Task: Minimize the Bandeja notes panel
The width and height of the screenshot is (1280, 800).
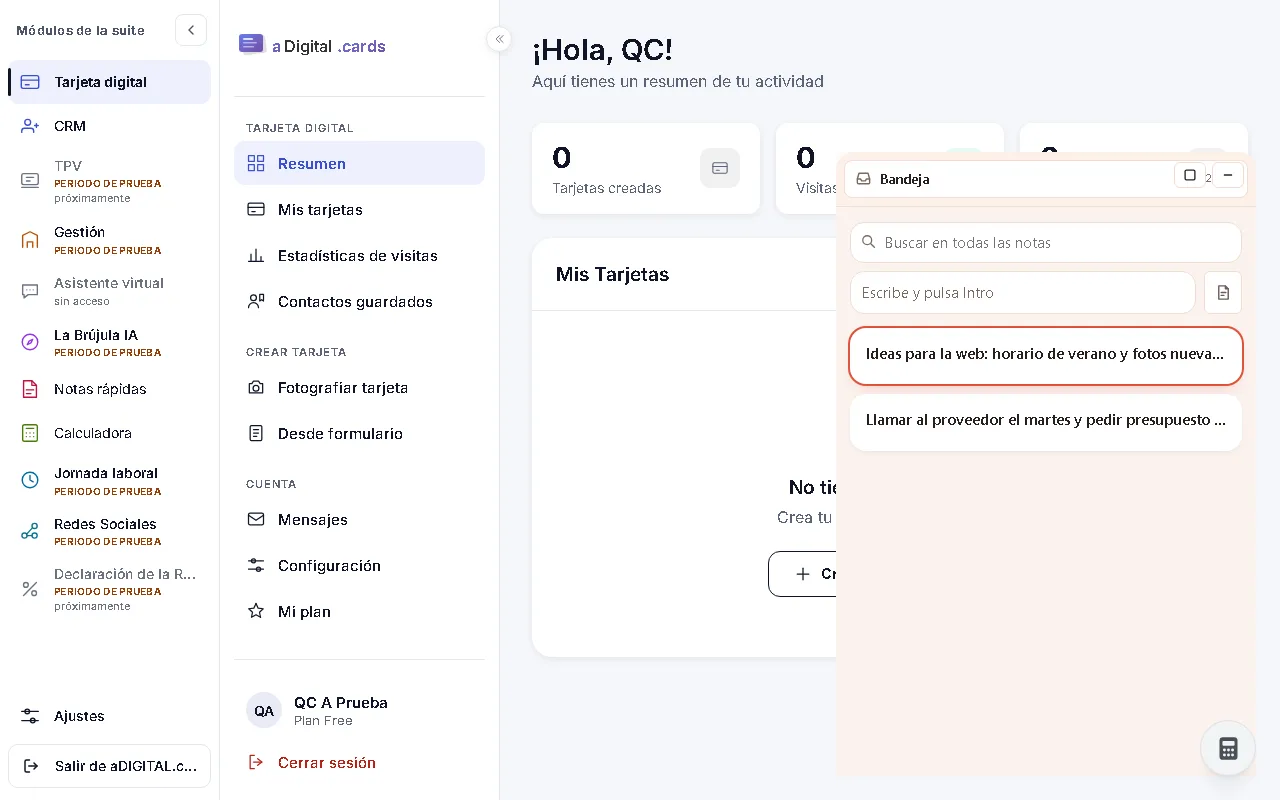Action: click(1228, 176)
